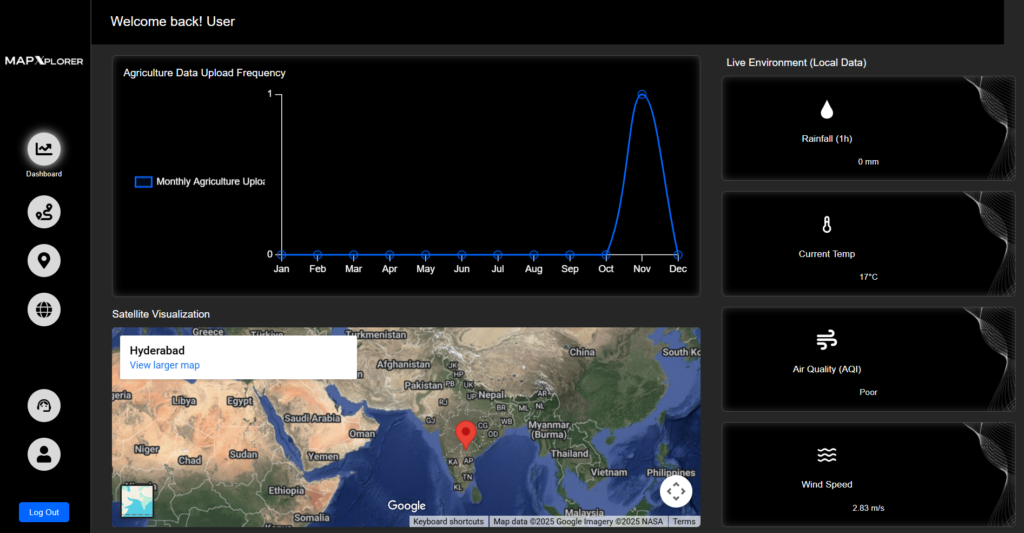Open the View larger map link
The width and height of the screenshot is (1024, 533).
coord(165,366)
